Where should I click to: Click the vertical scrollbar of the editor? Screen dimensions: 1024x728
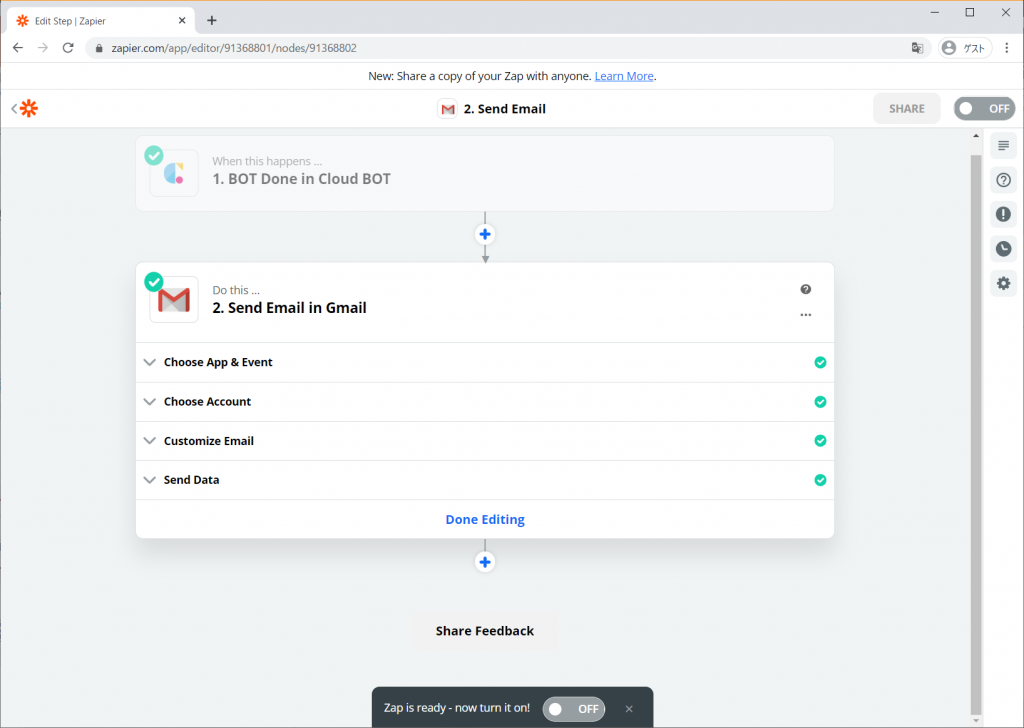pyautogui.click(x=976, y=434)
